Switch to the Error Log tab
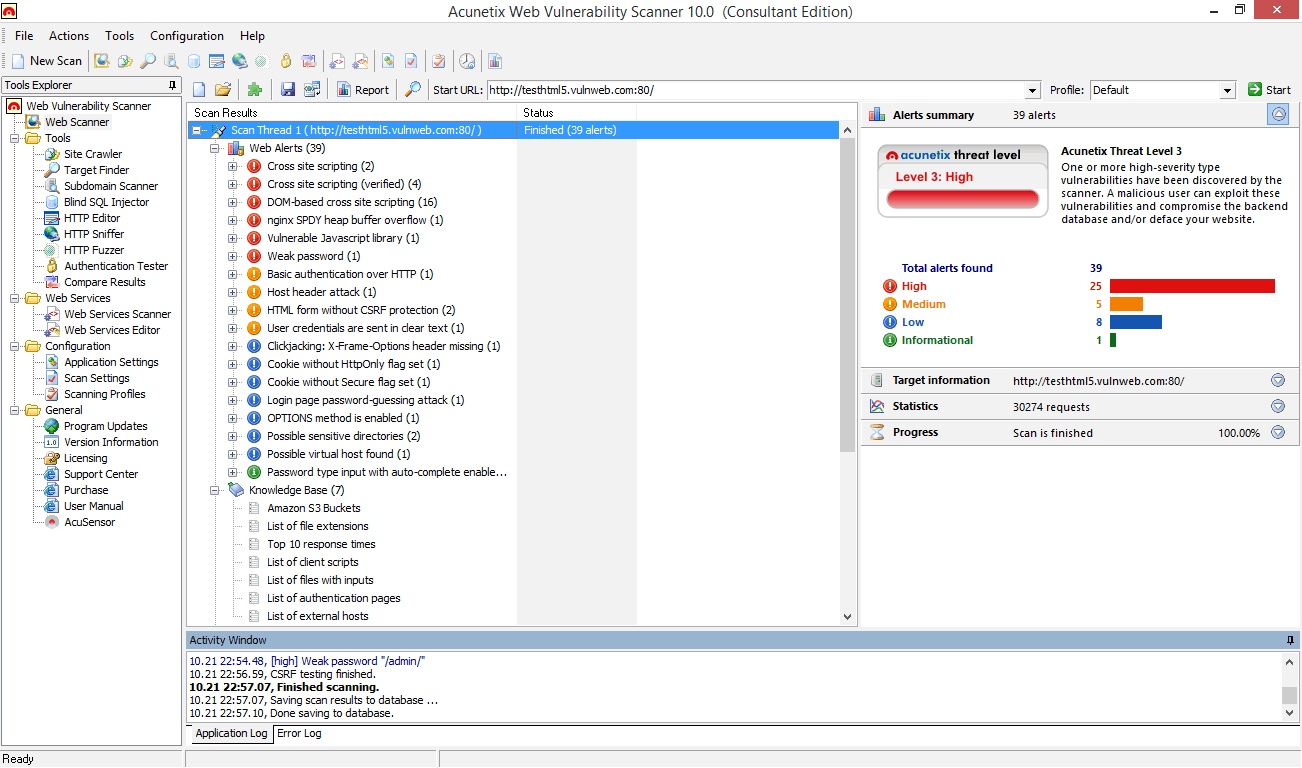Screen dimensions: 1302x768 pos(299,734)
